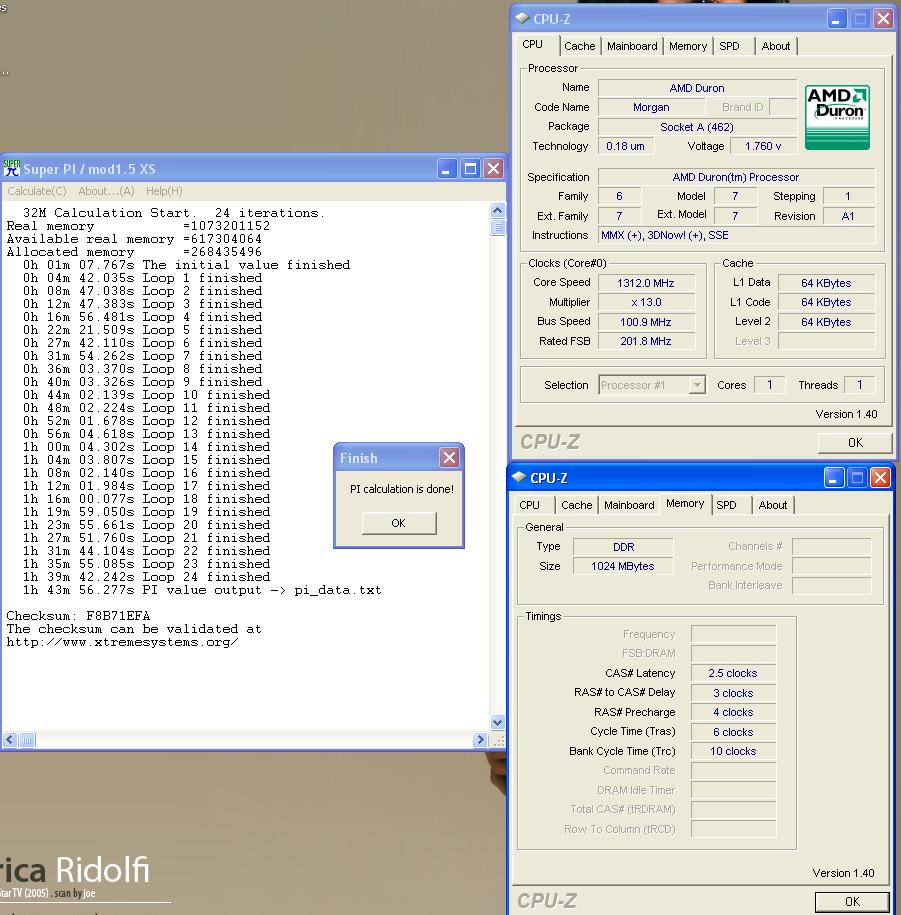901x915 pixels.
Task: Click OK in the upper CPU-Z window
Action: (x=855, y=442)
